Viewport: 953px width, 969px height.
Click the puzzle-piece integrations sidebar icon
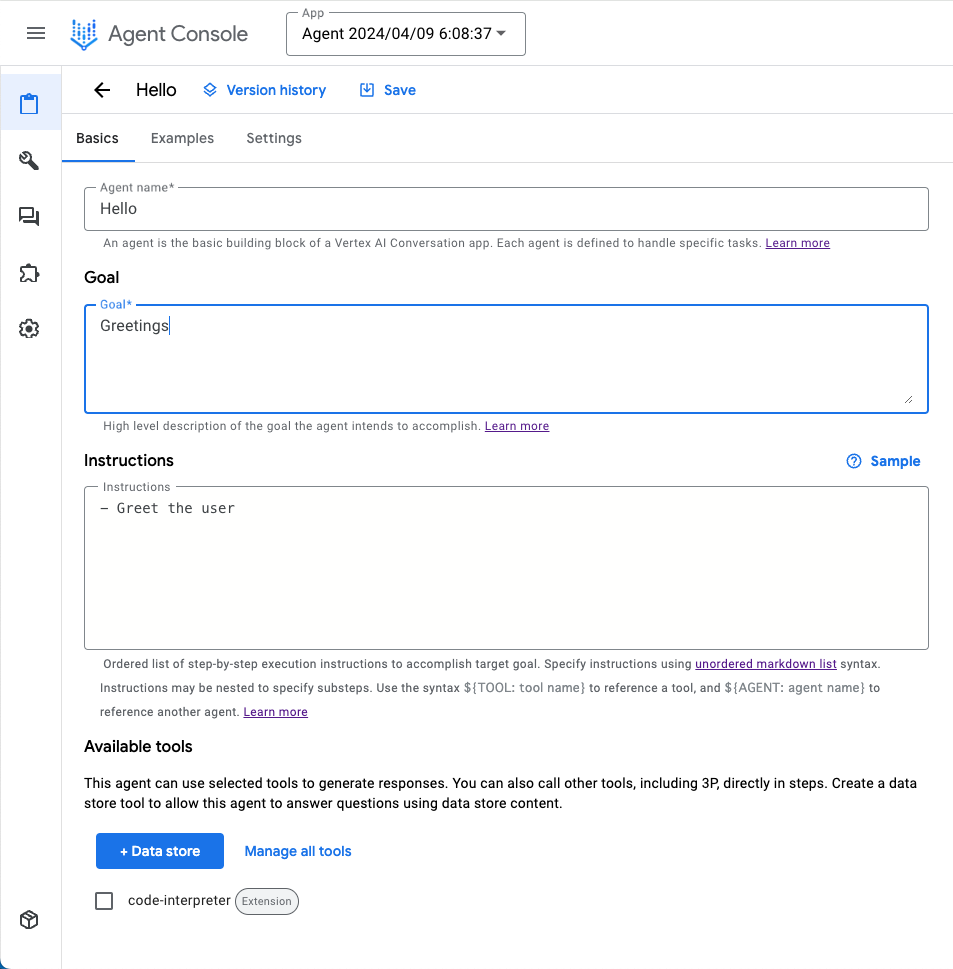tap(30, 272)
